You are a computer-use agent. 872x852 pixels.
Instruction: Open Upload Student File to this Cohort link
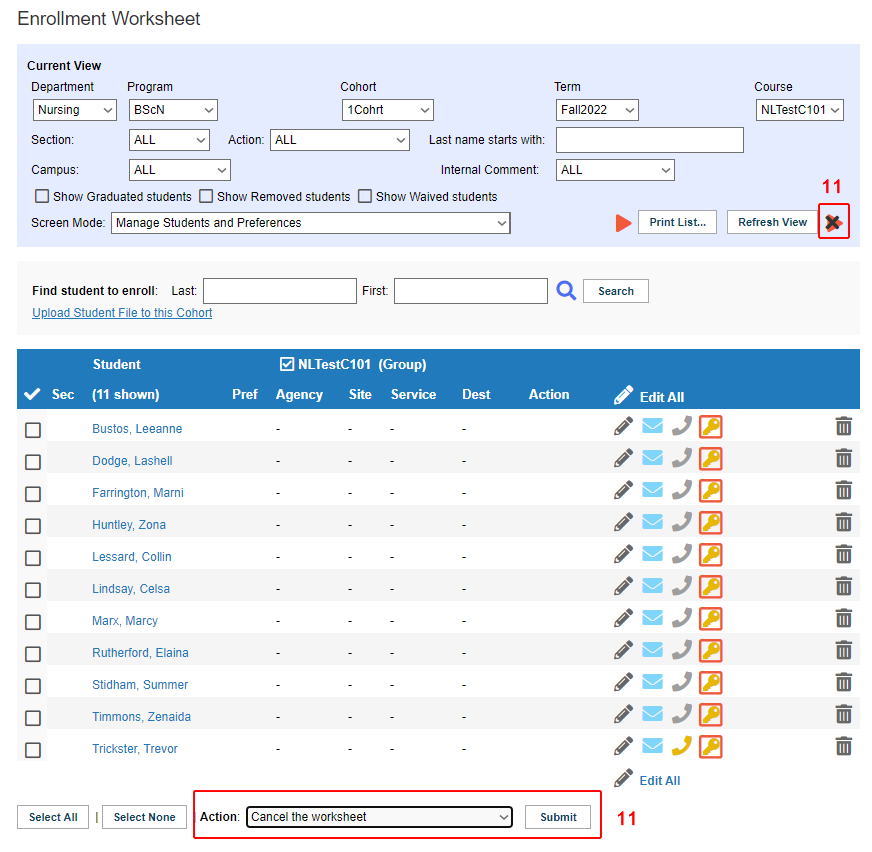point(122,313)
